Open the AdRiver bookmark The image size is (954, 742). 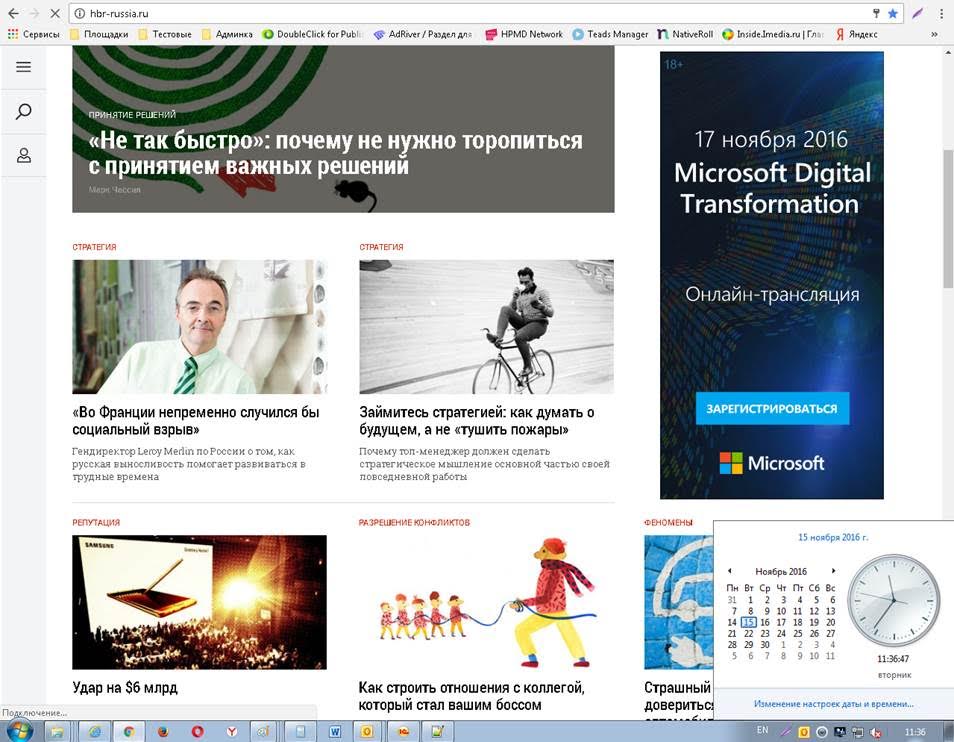423,35
